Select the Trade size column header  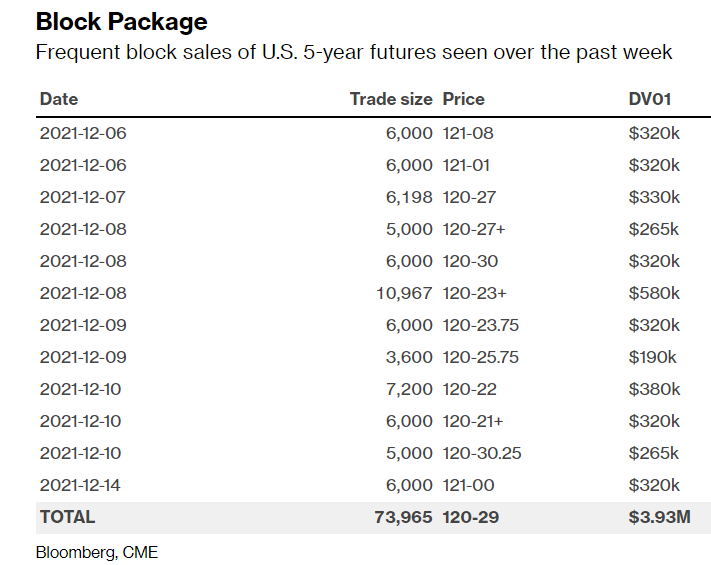tap(391, 99)
